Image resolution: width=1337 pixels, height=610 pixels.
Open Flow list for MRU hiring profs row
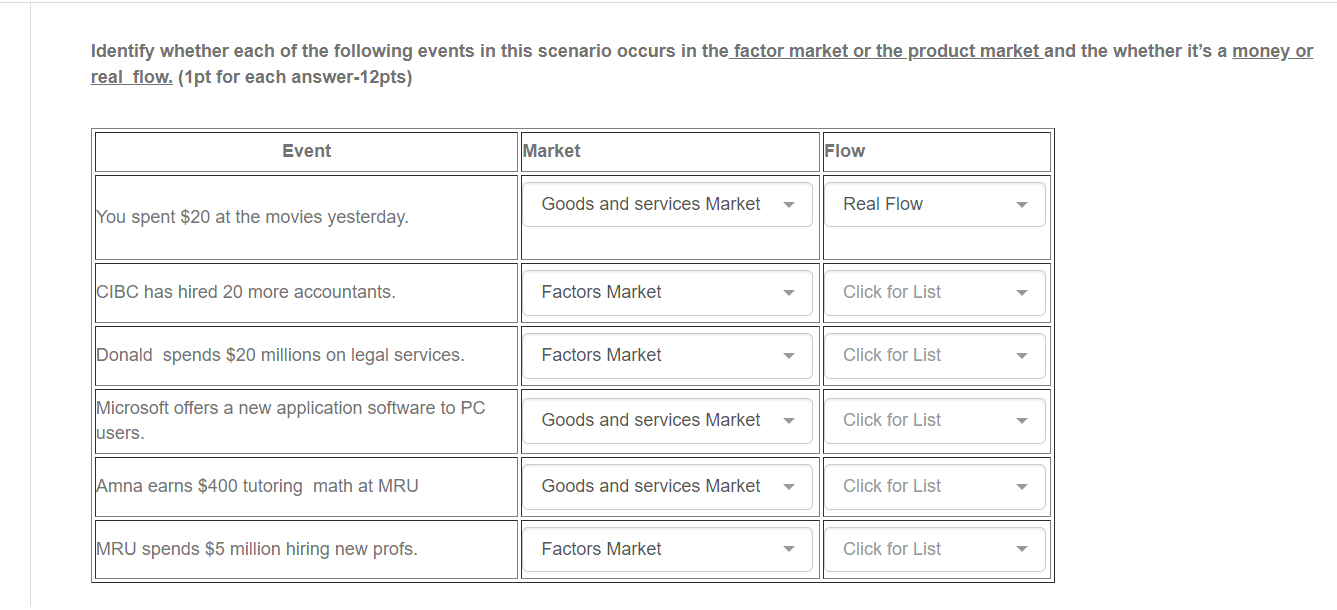pyautogui.click(x=935, y=549)
